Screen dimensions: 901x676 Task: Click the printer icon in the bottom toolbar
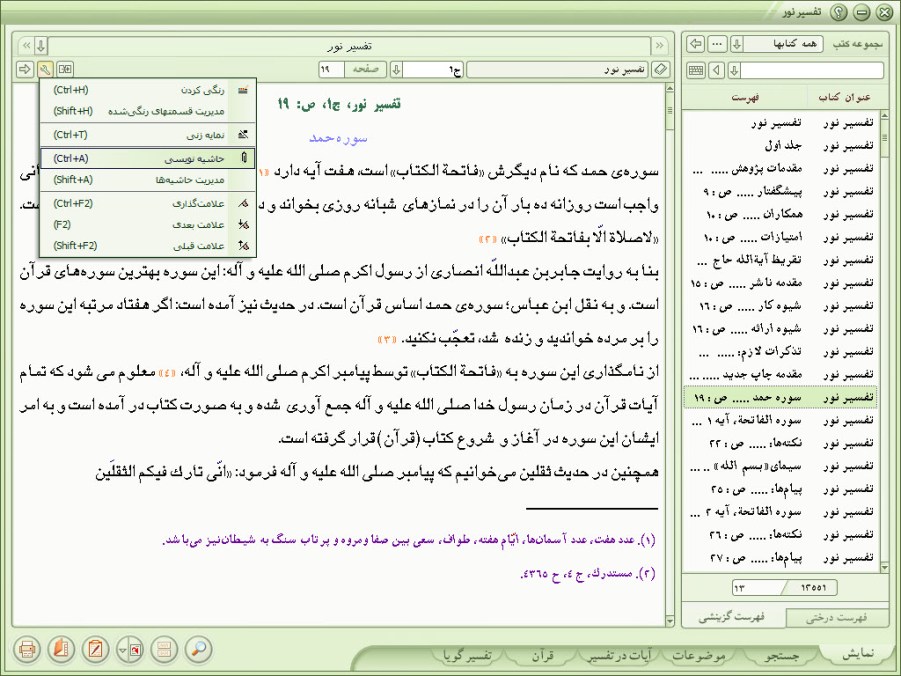[x=26, y=650]
